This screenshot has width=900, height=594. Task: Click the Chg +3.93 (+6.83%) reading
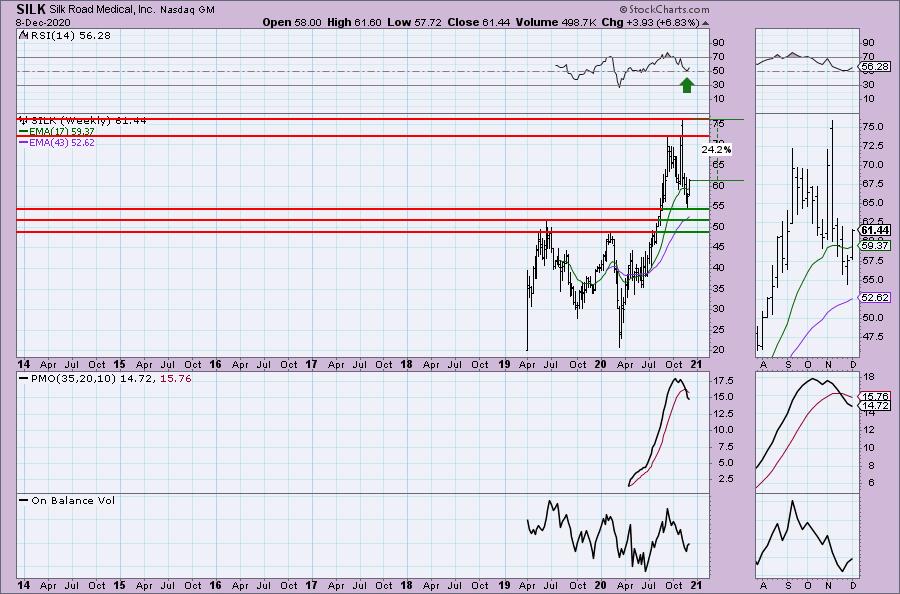650,22
